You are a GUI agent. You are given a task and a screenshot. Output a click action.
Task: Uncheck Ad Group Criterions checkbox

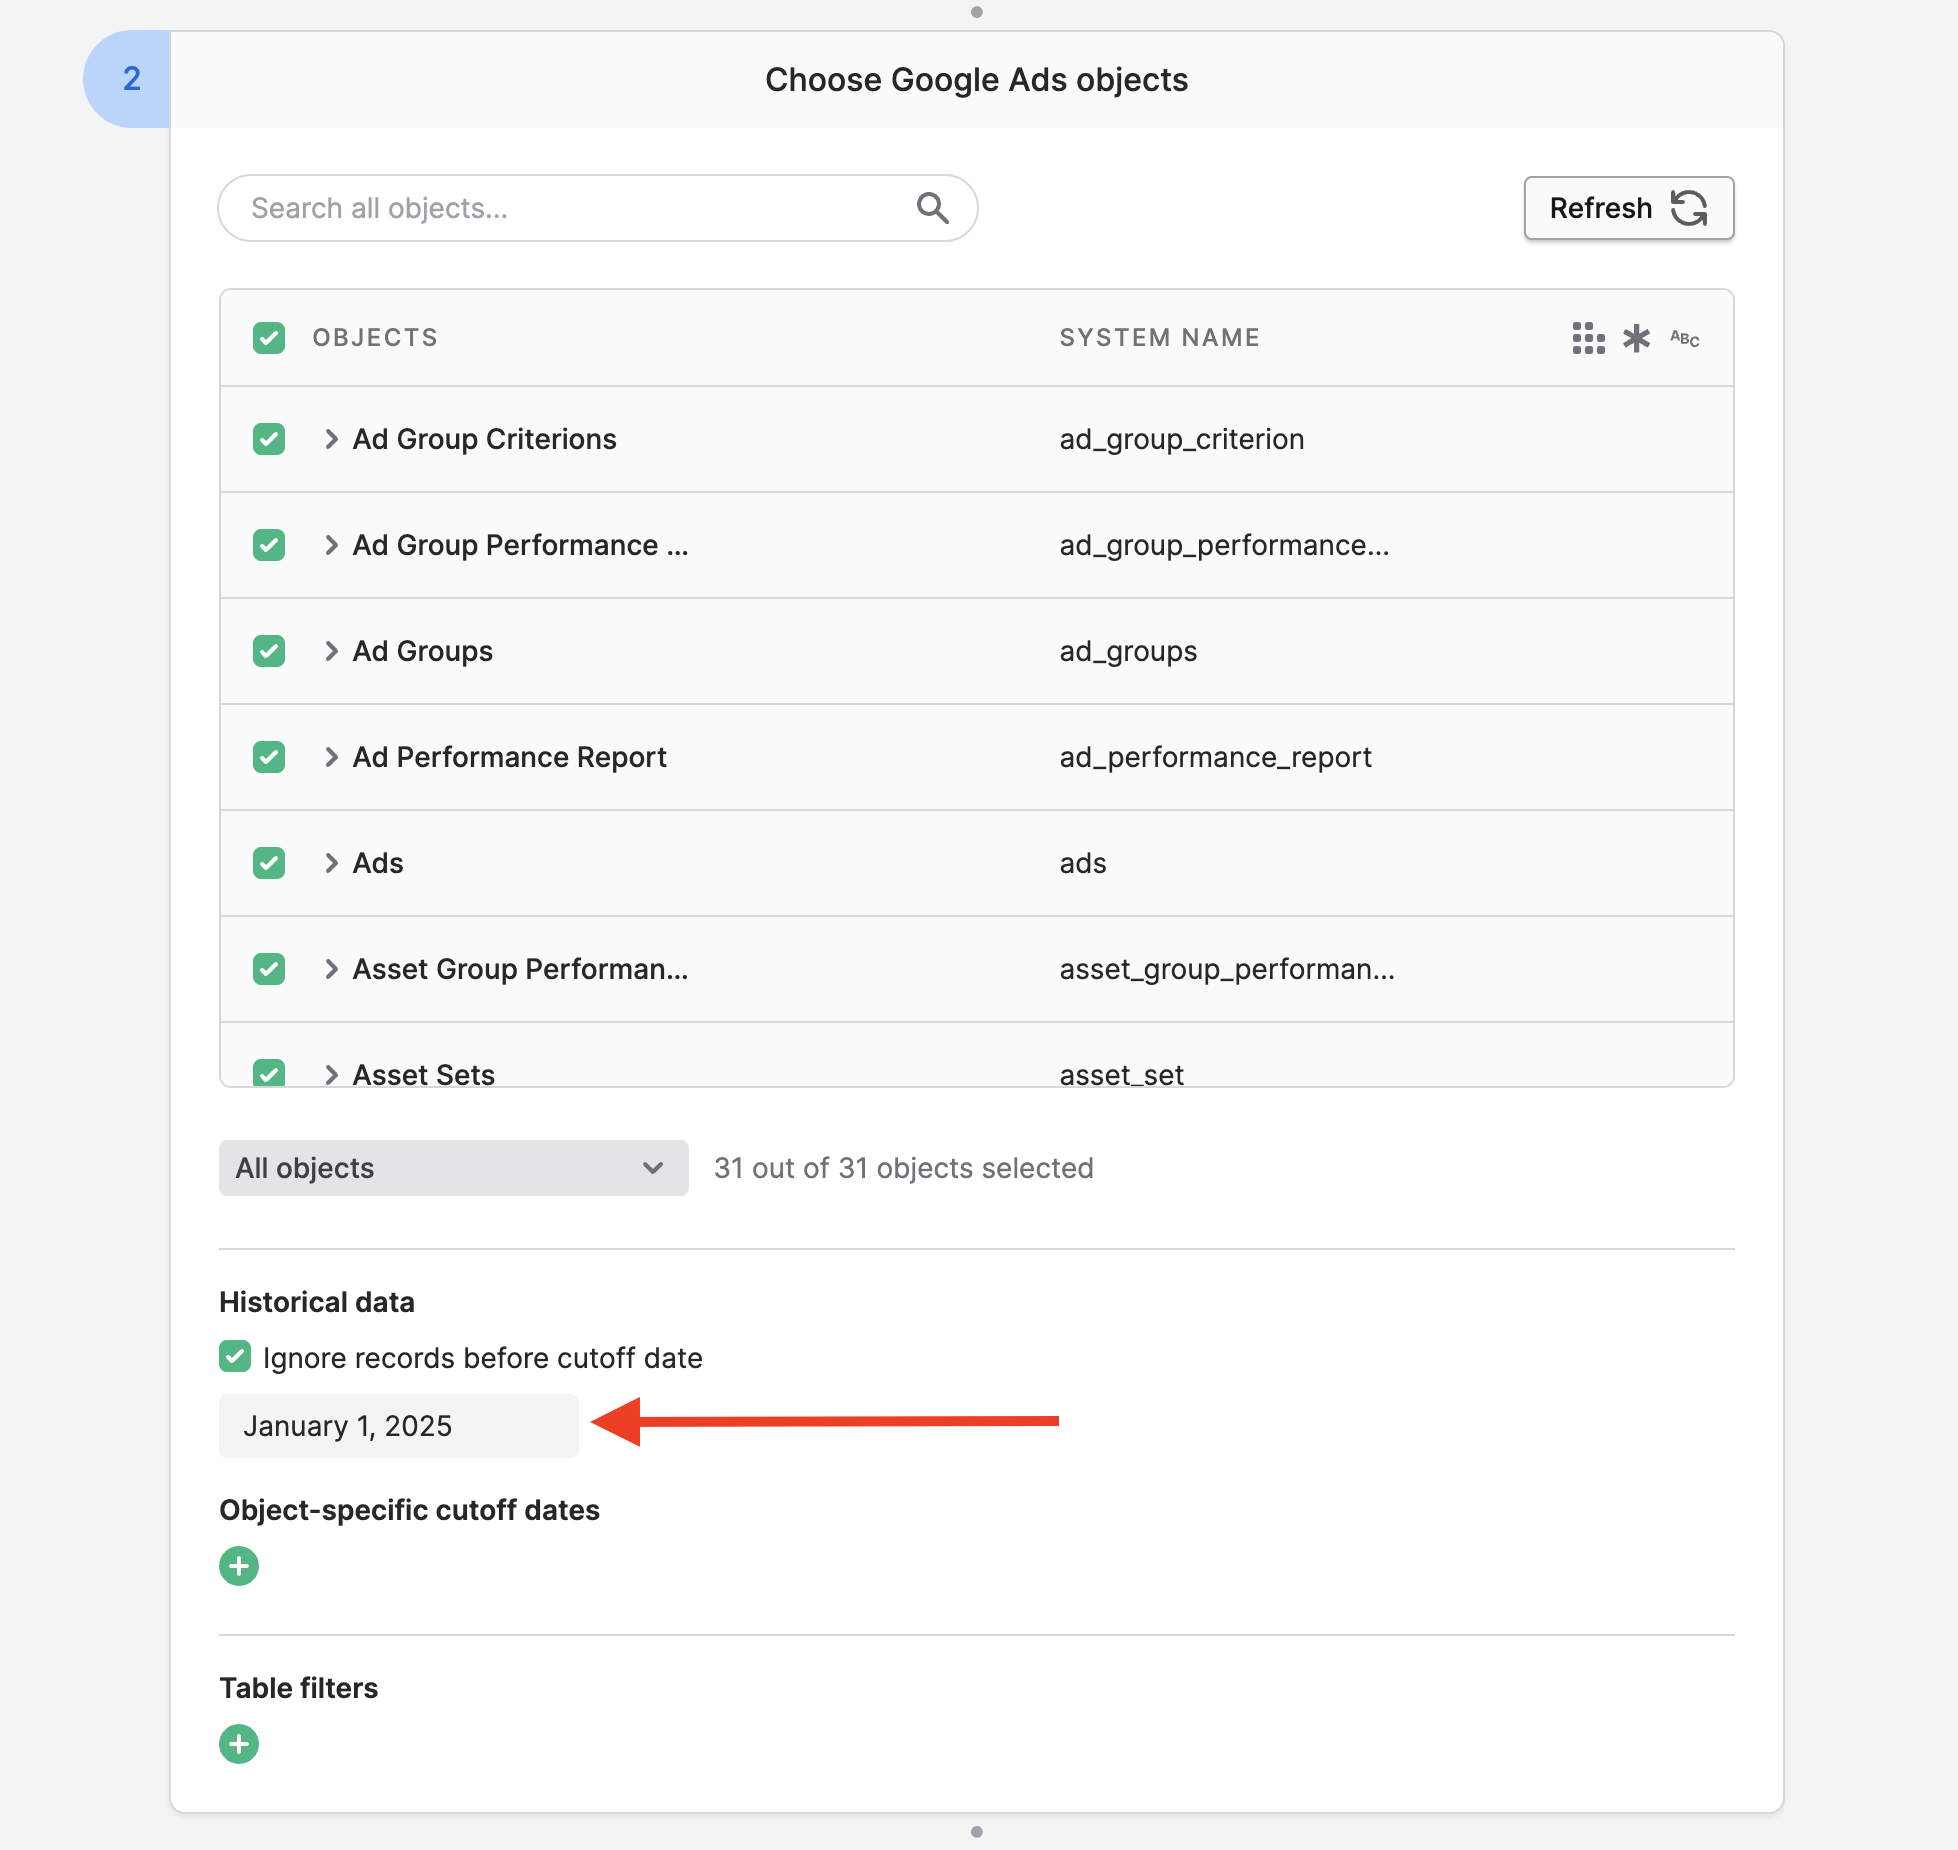coord(269,439)
